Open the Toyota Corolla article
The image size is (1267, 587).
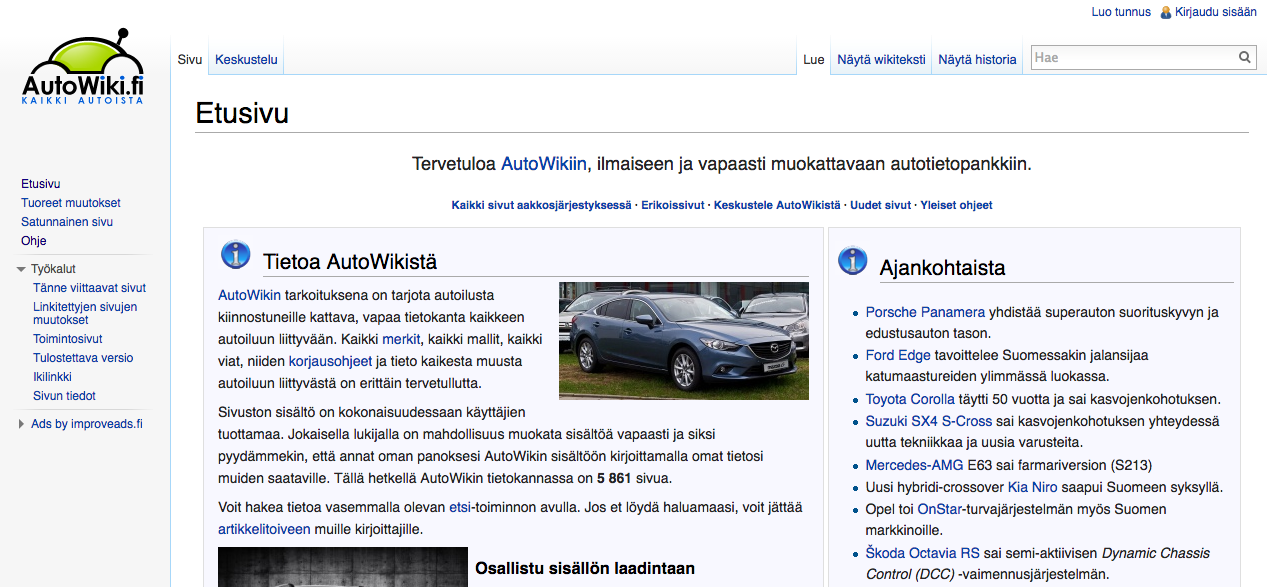coord(910,399)
